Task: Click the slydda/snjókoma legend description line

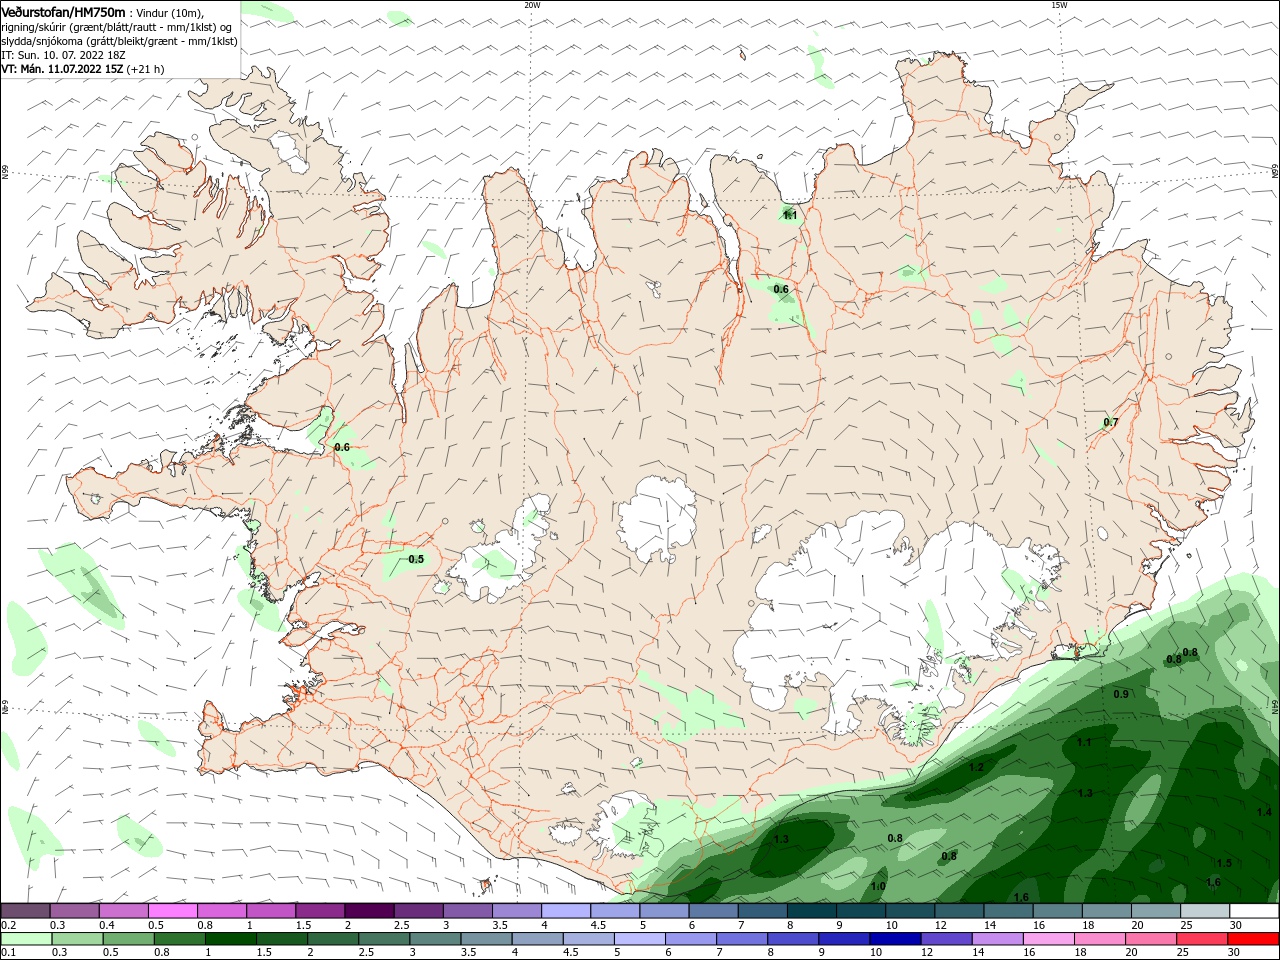Action: coord(120,41)
